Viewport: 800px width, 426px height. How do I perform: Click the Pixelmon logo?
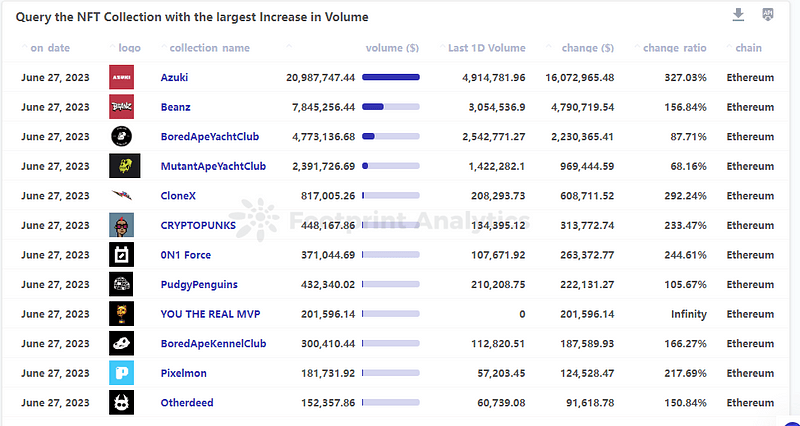pos(121,373)
